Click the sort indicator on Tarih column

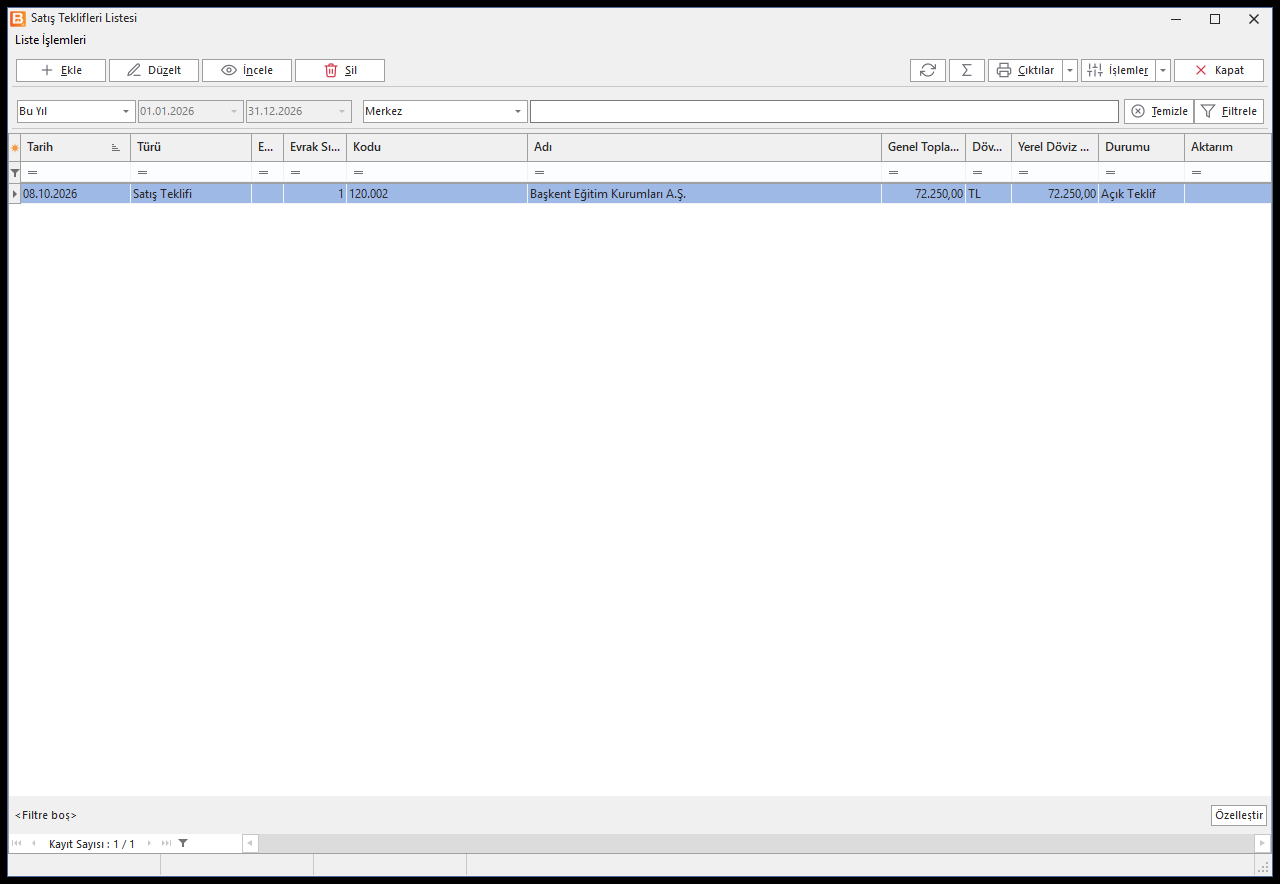[116, 148]
